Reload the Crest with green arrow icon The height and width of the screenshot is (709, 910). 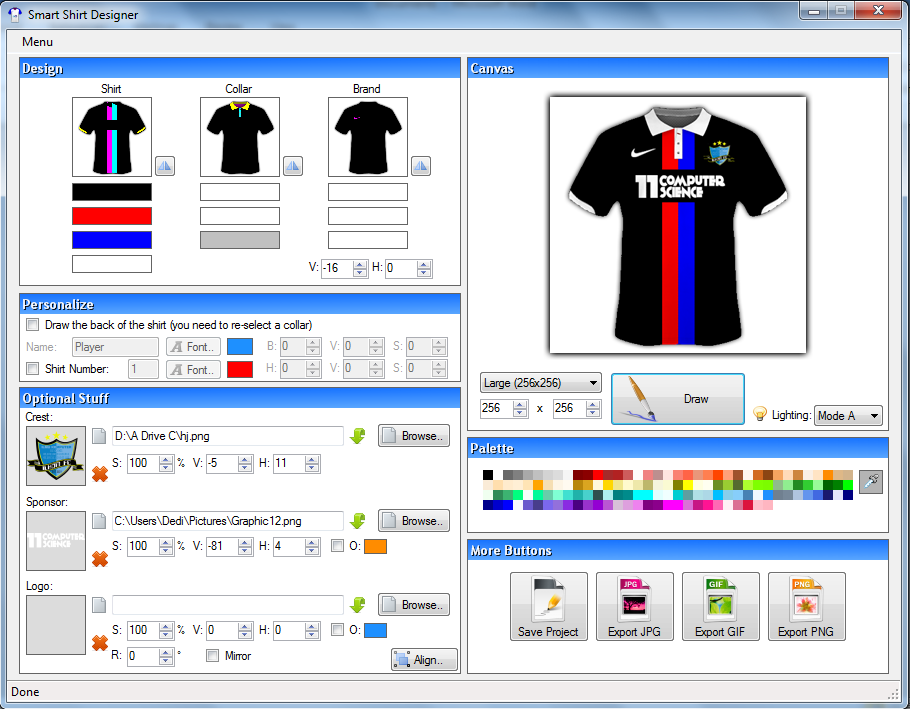pyautogui.click(x=358, y=436)
